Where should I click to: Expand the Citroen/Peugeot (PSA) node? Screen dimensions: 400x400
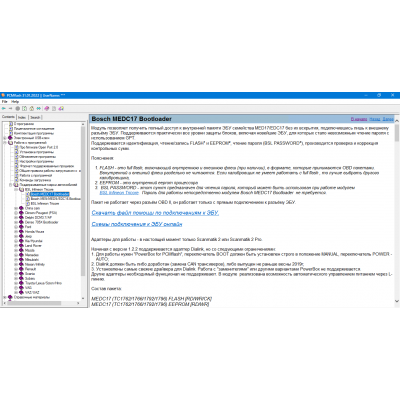[x=16, y=213]
